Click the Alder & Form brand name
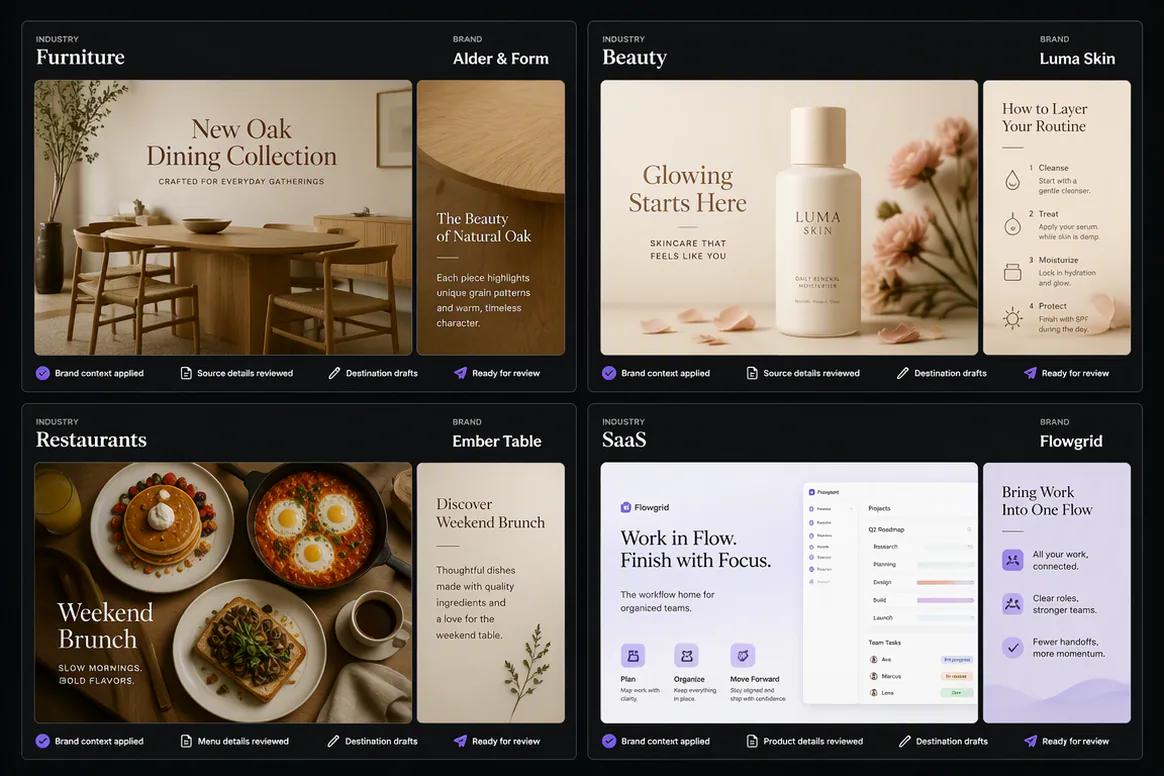This screenshot has height=776, width=1164. click(501, 59)
